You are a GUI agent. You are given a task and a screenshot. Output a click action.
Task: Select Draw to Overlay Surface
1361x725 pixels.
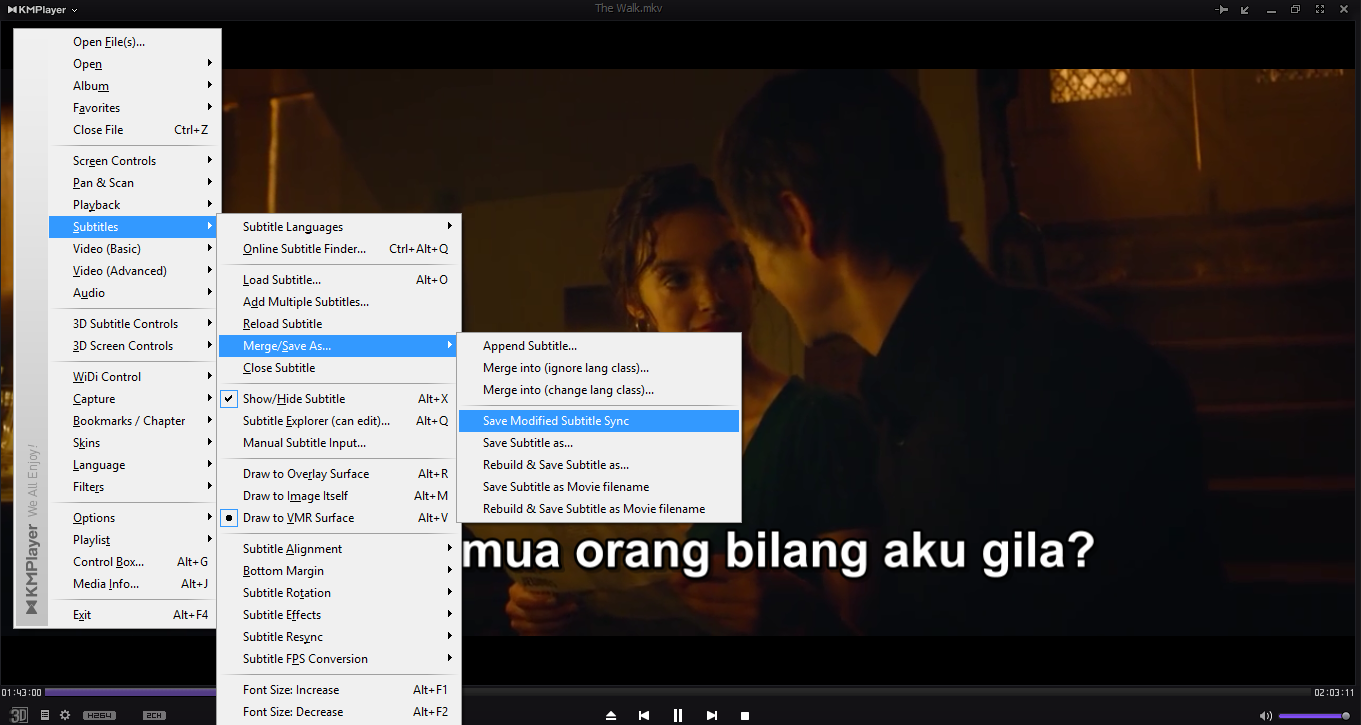[x=339, y=474]
